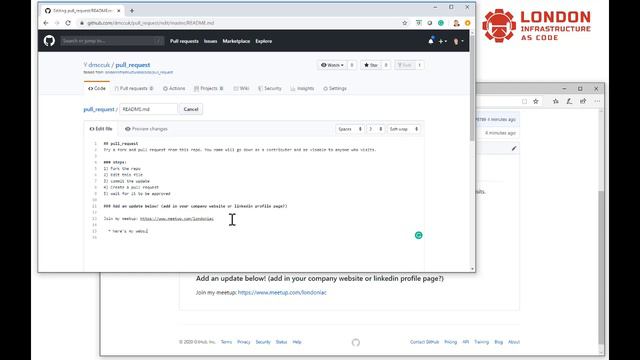640x360 pixels.
Task: Switch to the Settings tab
Action: pos(335,88)
